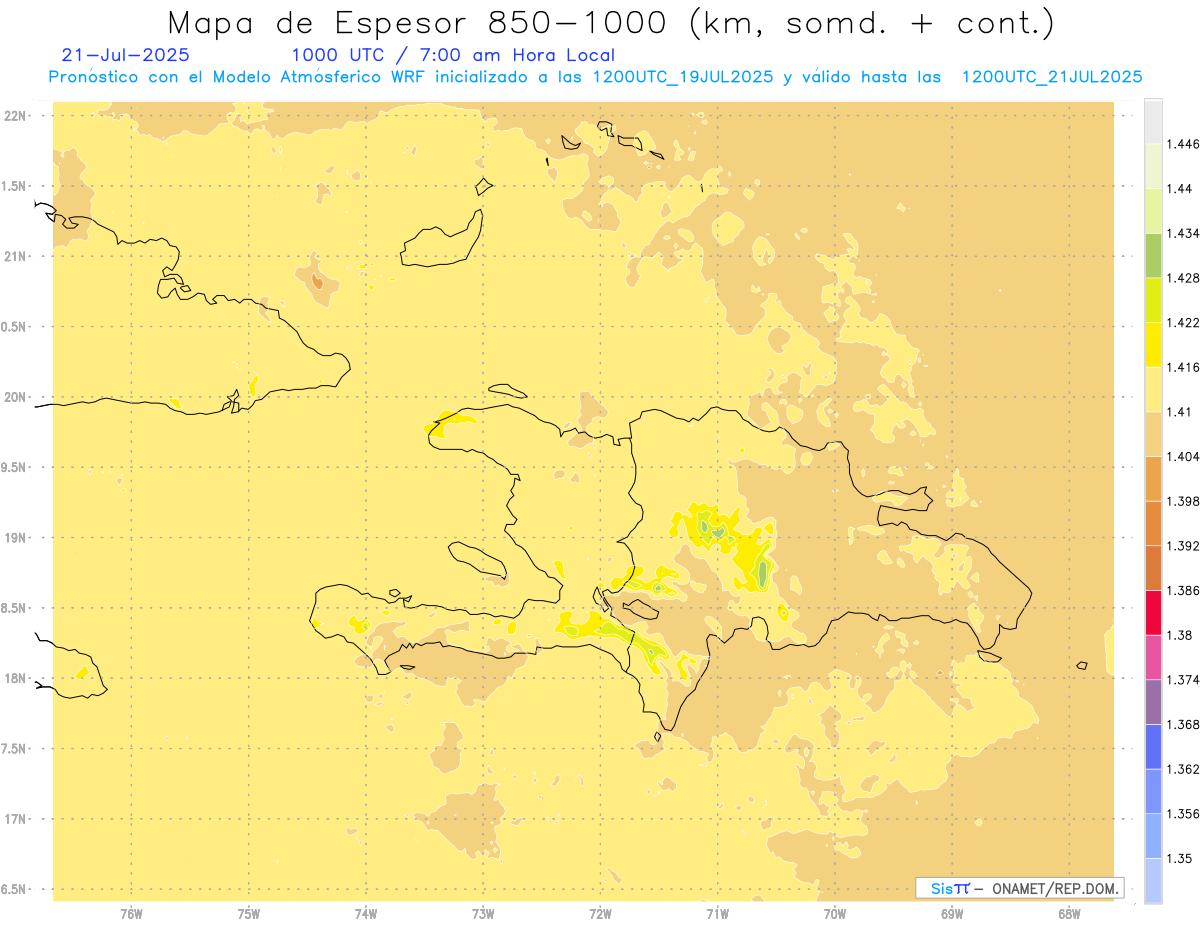Click the '1.416' colorbar value
The image size is (1200, 927).
coord(1183,367)
